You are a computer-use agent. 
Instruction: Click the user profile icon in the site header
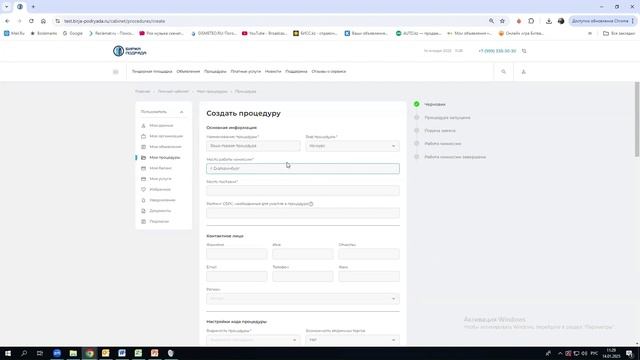pyautogui.click(x=524, y=72)
